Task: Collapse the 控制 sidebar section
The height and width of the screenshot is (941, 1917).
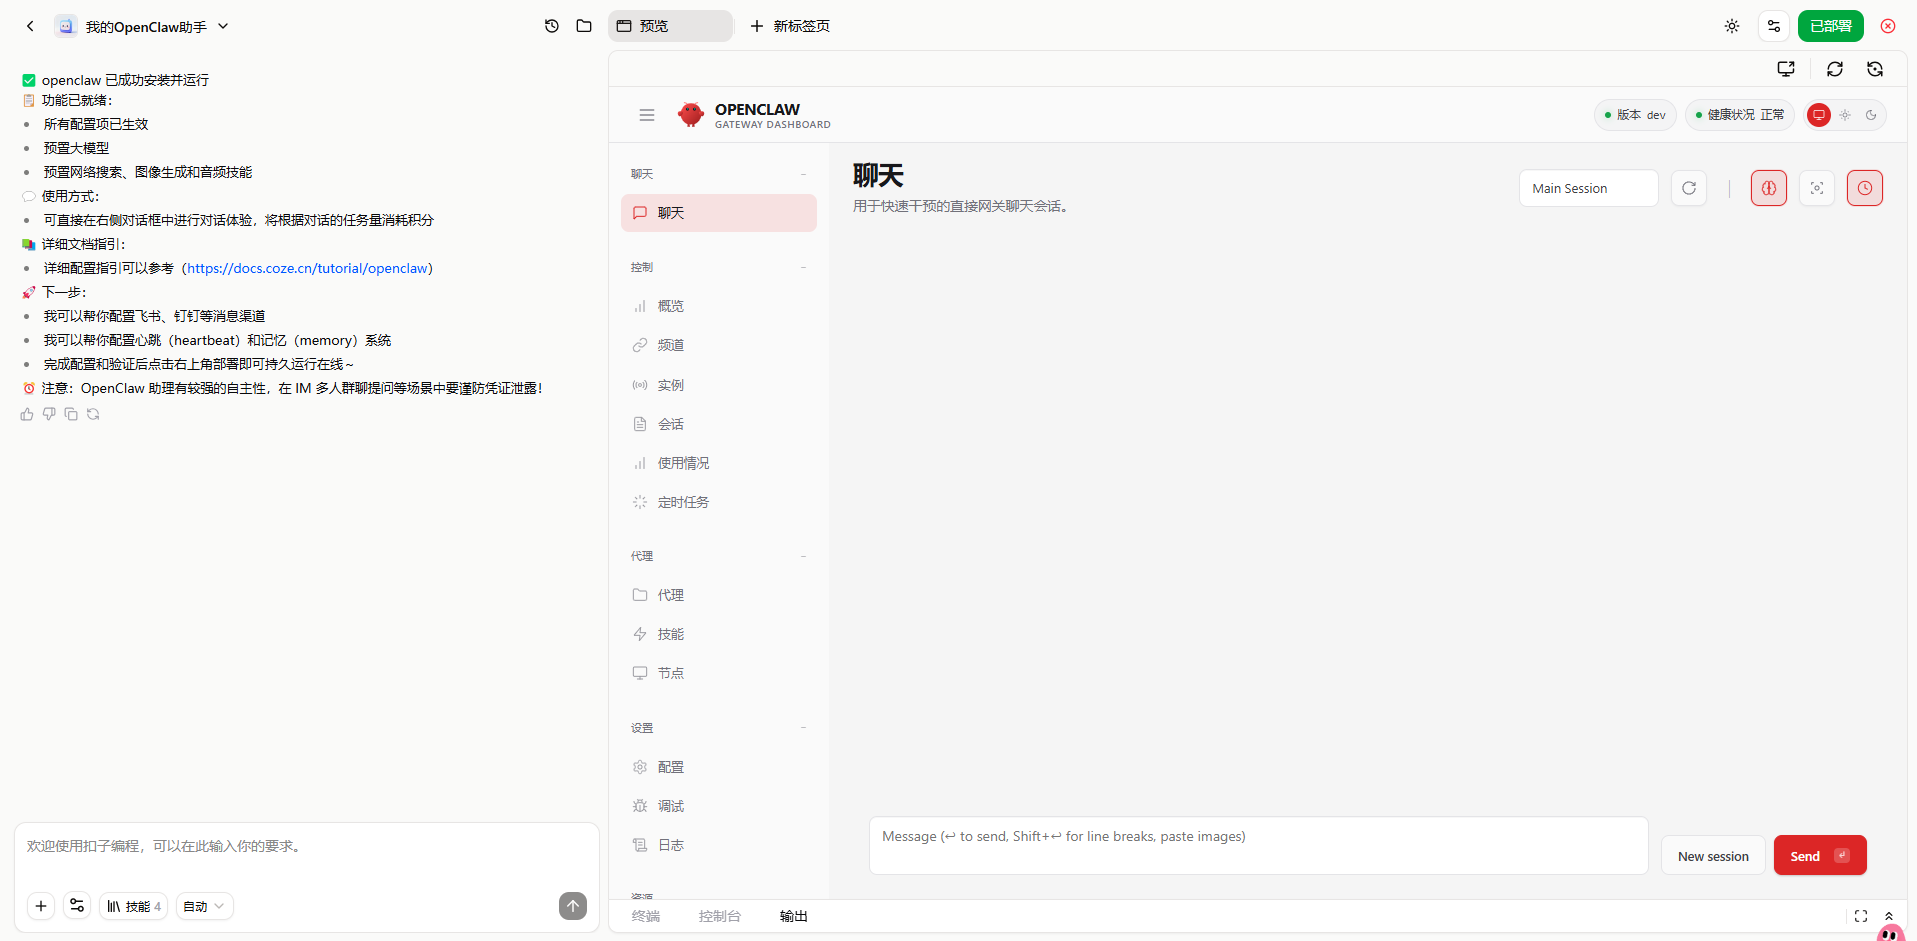Action: pos(803,267)
